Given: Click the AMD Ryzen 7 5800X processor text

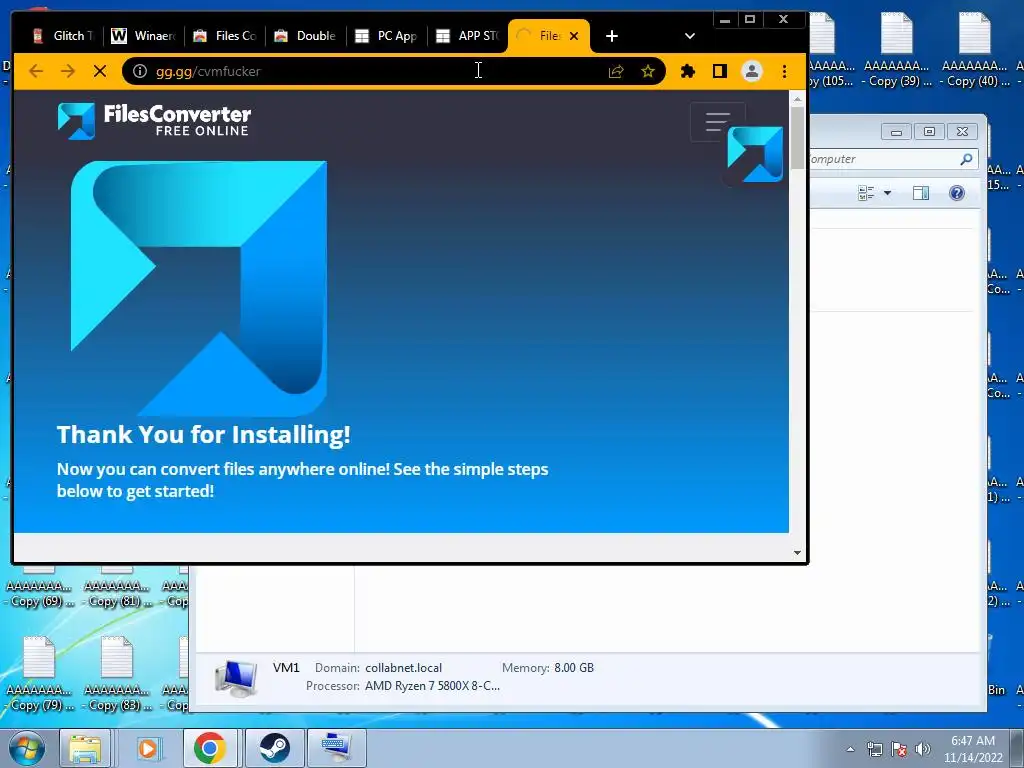Looking at the screenshot, I should pos(432,686).
